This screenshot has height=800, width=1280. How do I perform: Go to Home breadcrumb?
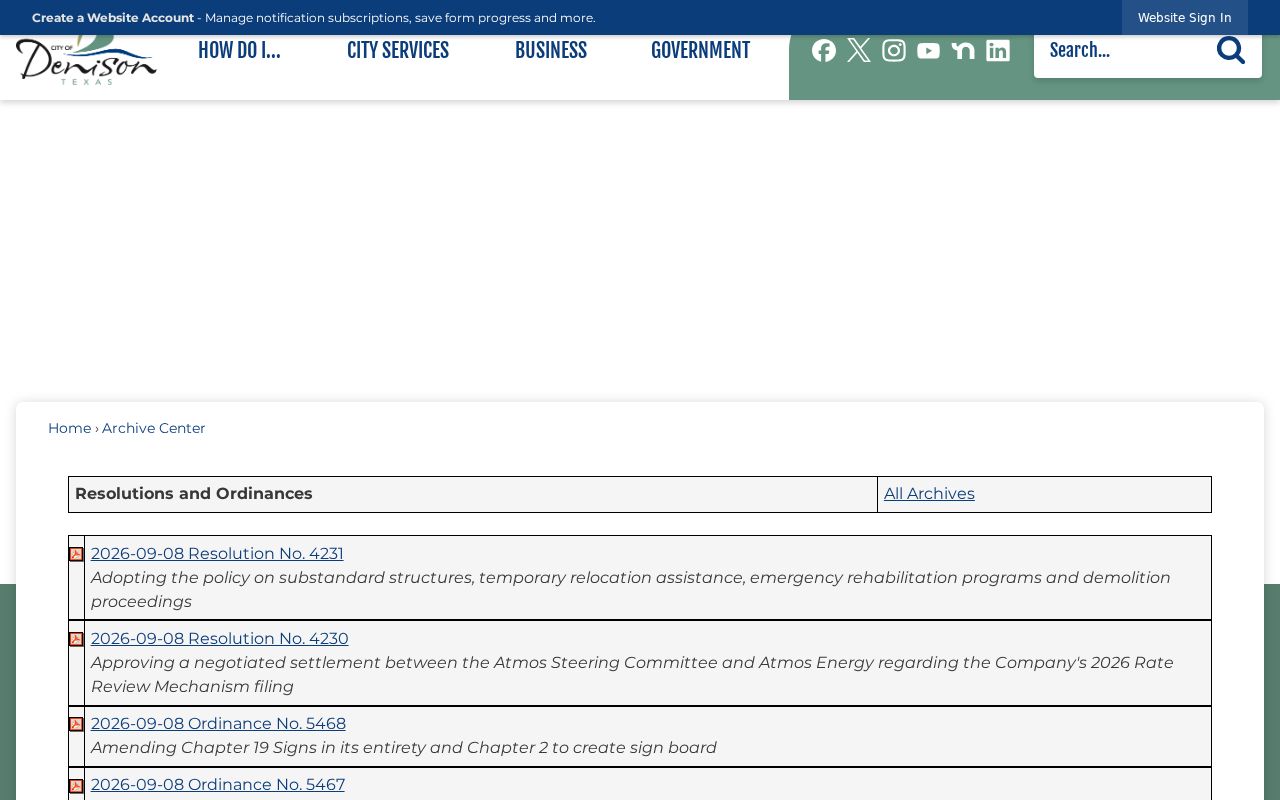[x=69, y=428]
